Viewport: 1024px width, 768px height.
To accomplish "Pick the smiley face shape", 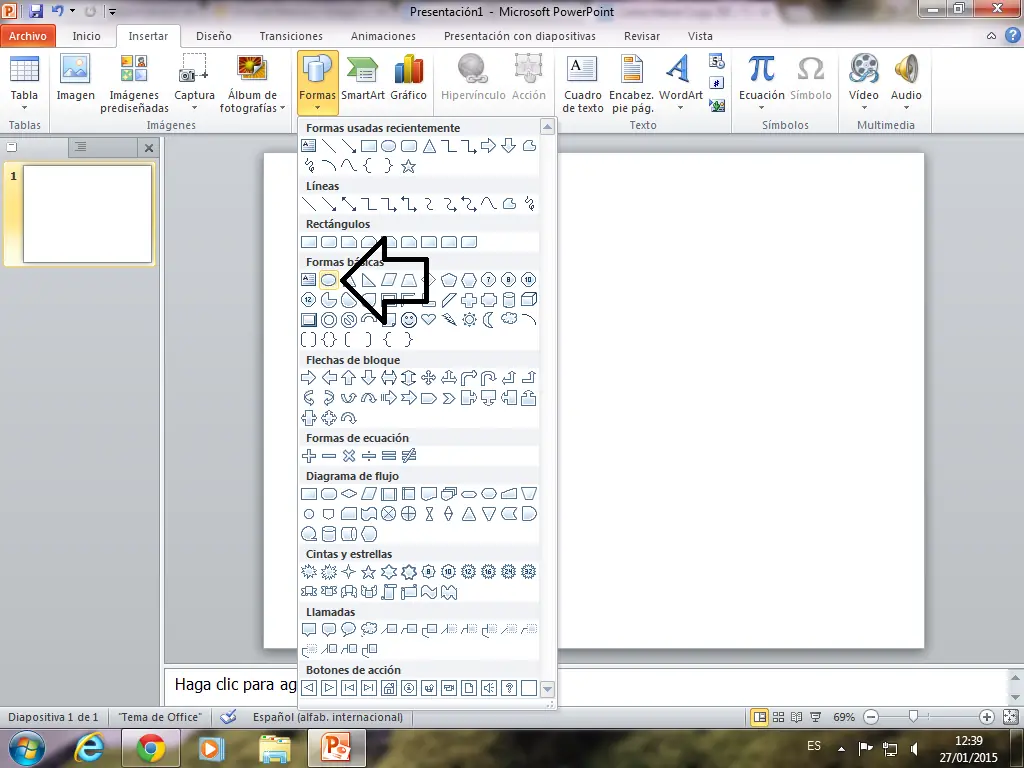I will point(409,320).
